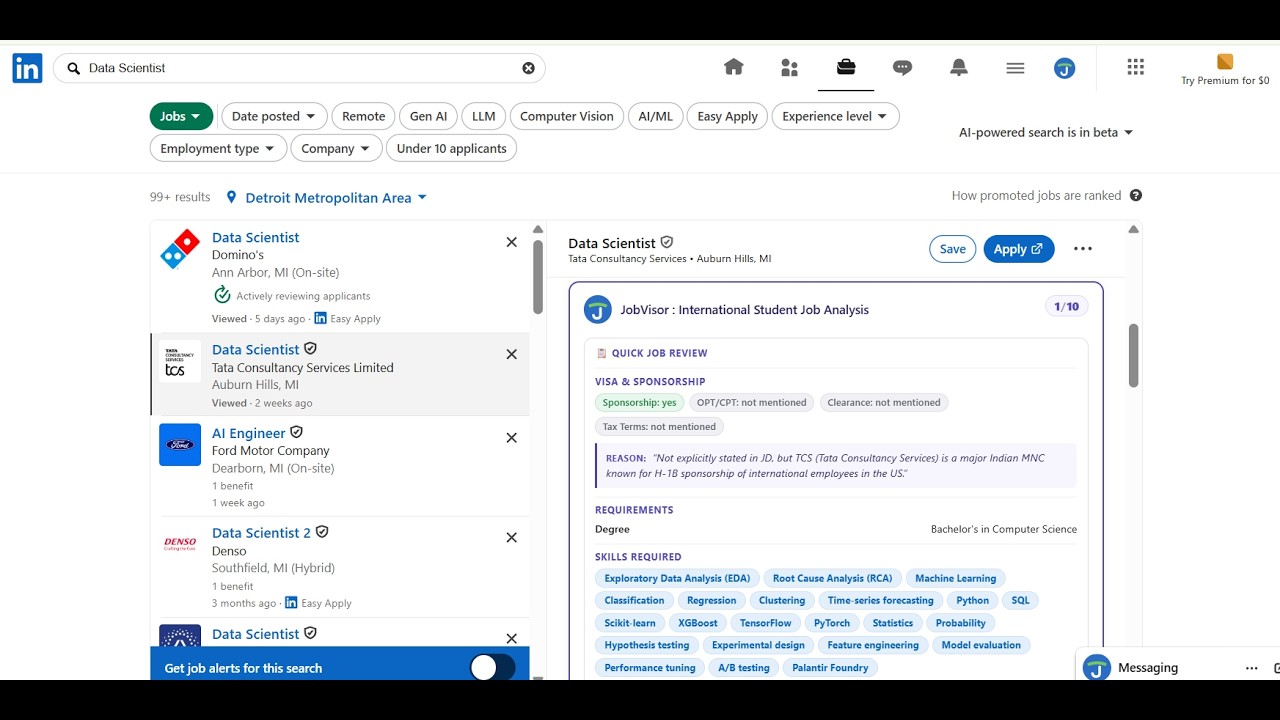Toggle the Computer Vision filter
This screenshot has height=720, width=1280.
coord(567,116)
